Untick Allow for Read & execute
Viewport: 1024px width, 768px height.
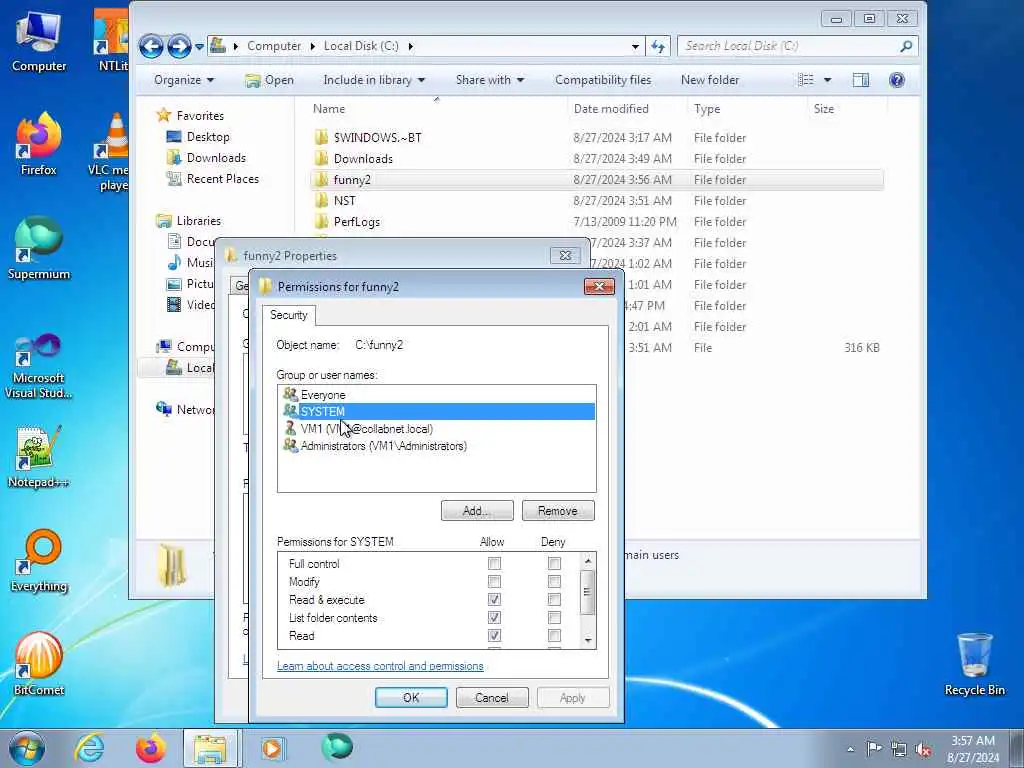[x=494, y=600]
